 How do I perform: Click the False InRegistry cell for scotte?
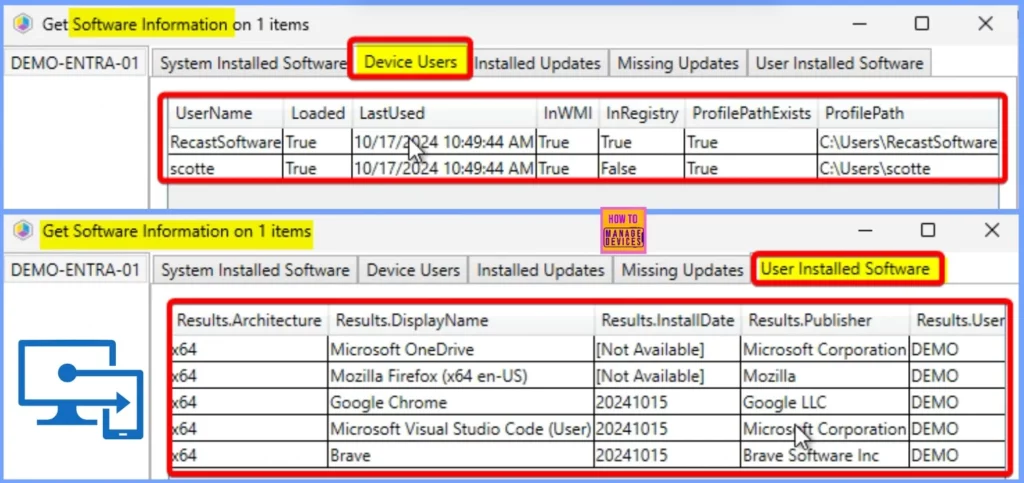[641, 168]
